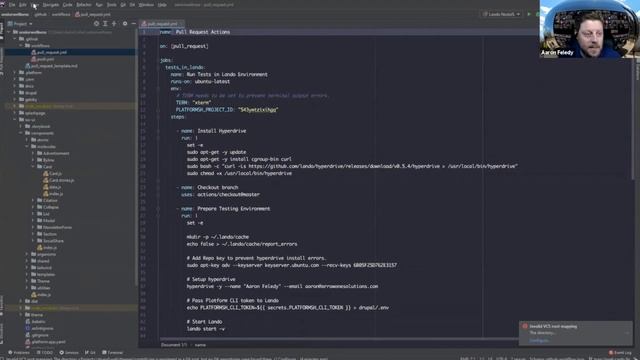The image size is (640, 360).
Task: Open the Event Log
Action: click(x=620, y=352)
